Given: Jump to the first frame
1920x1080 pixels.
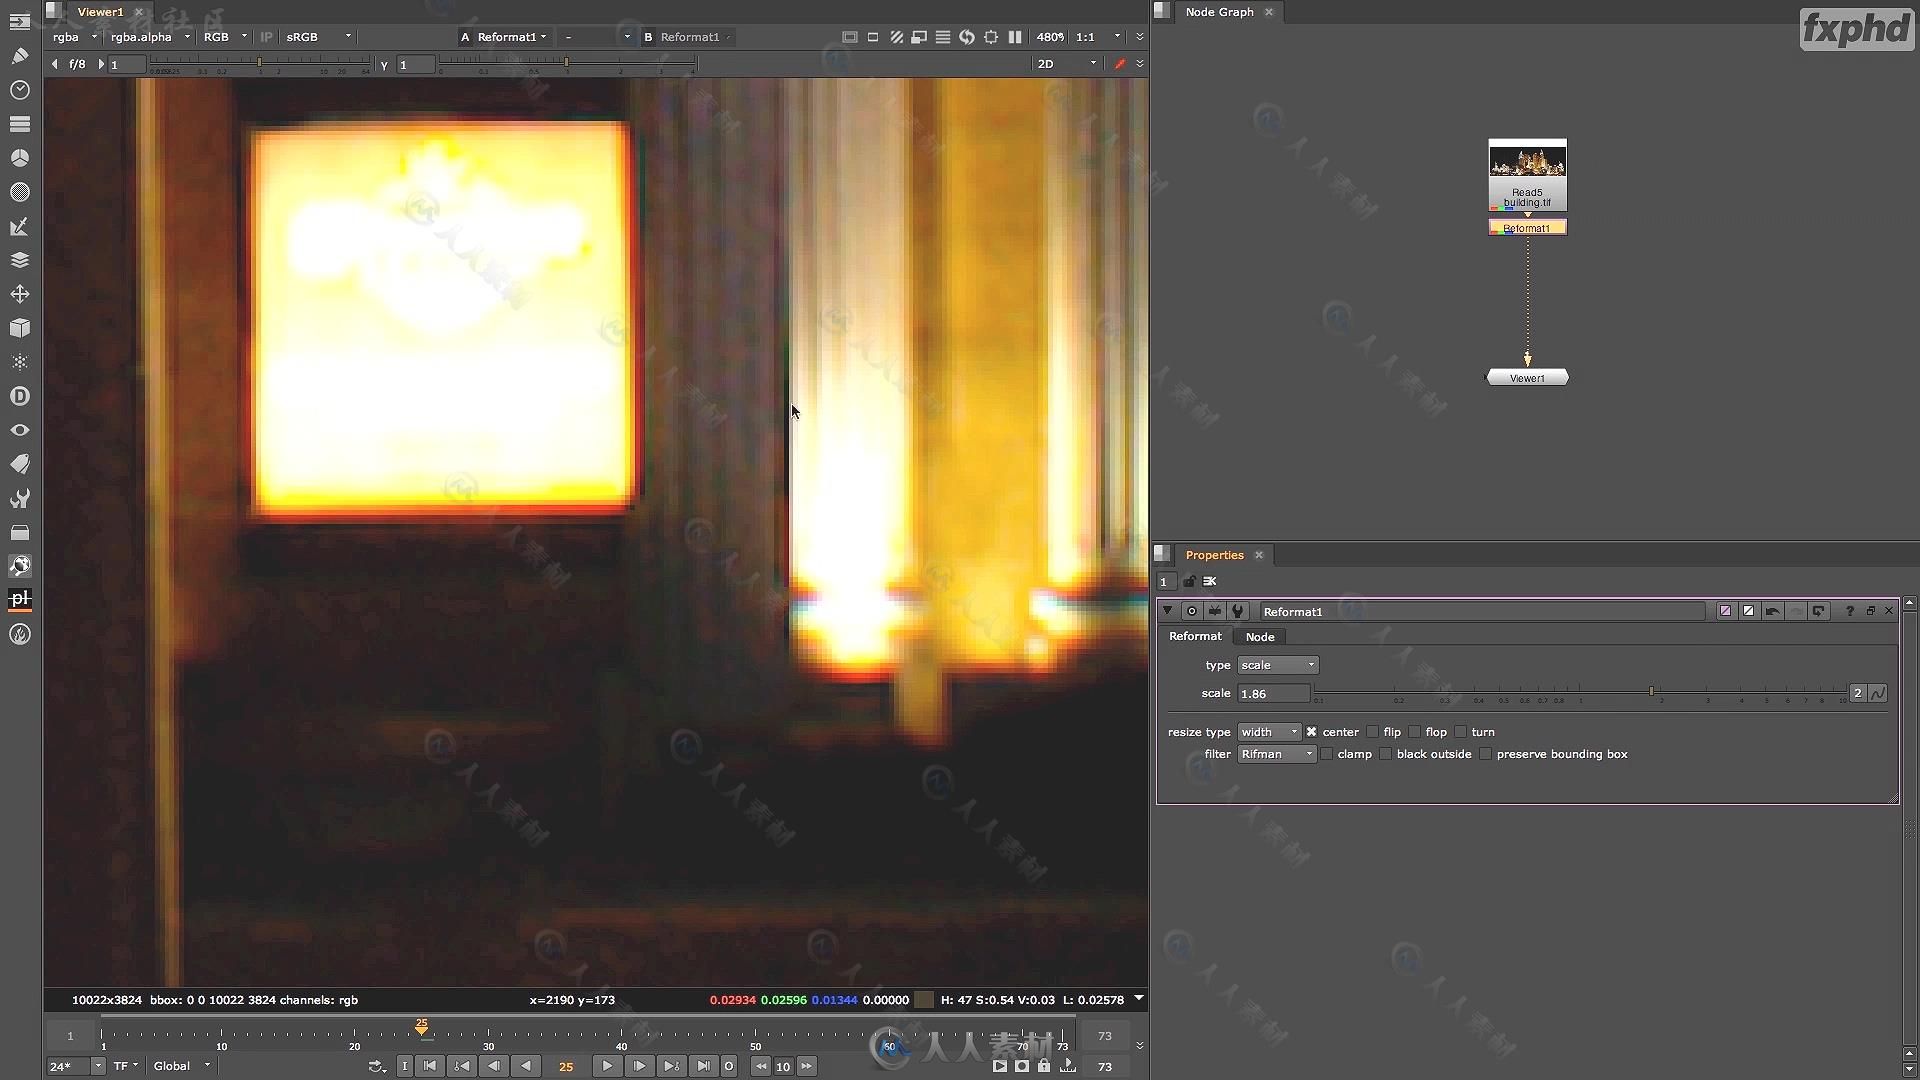Looking at the screenshot, I should pyautogui.click(x=430, y=1066).
